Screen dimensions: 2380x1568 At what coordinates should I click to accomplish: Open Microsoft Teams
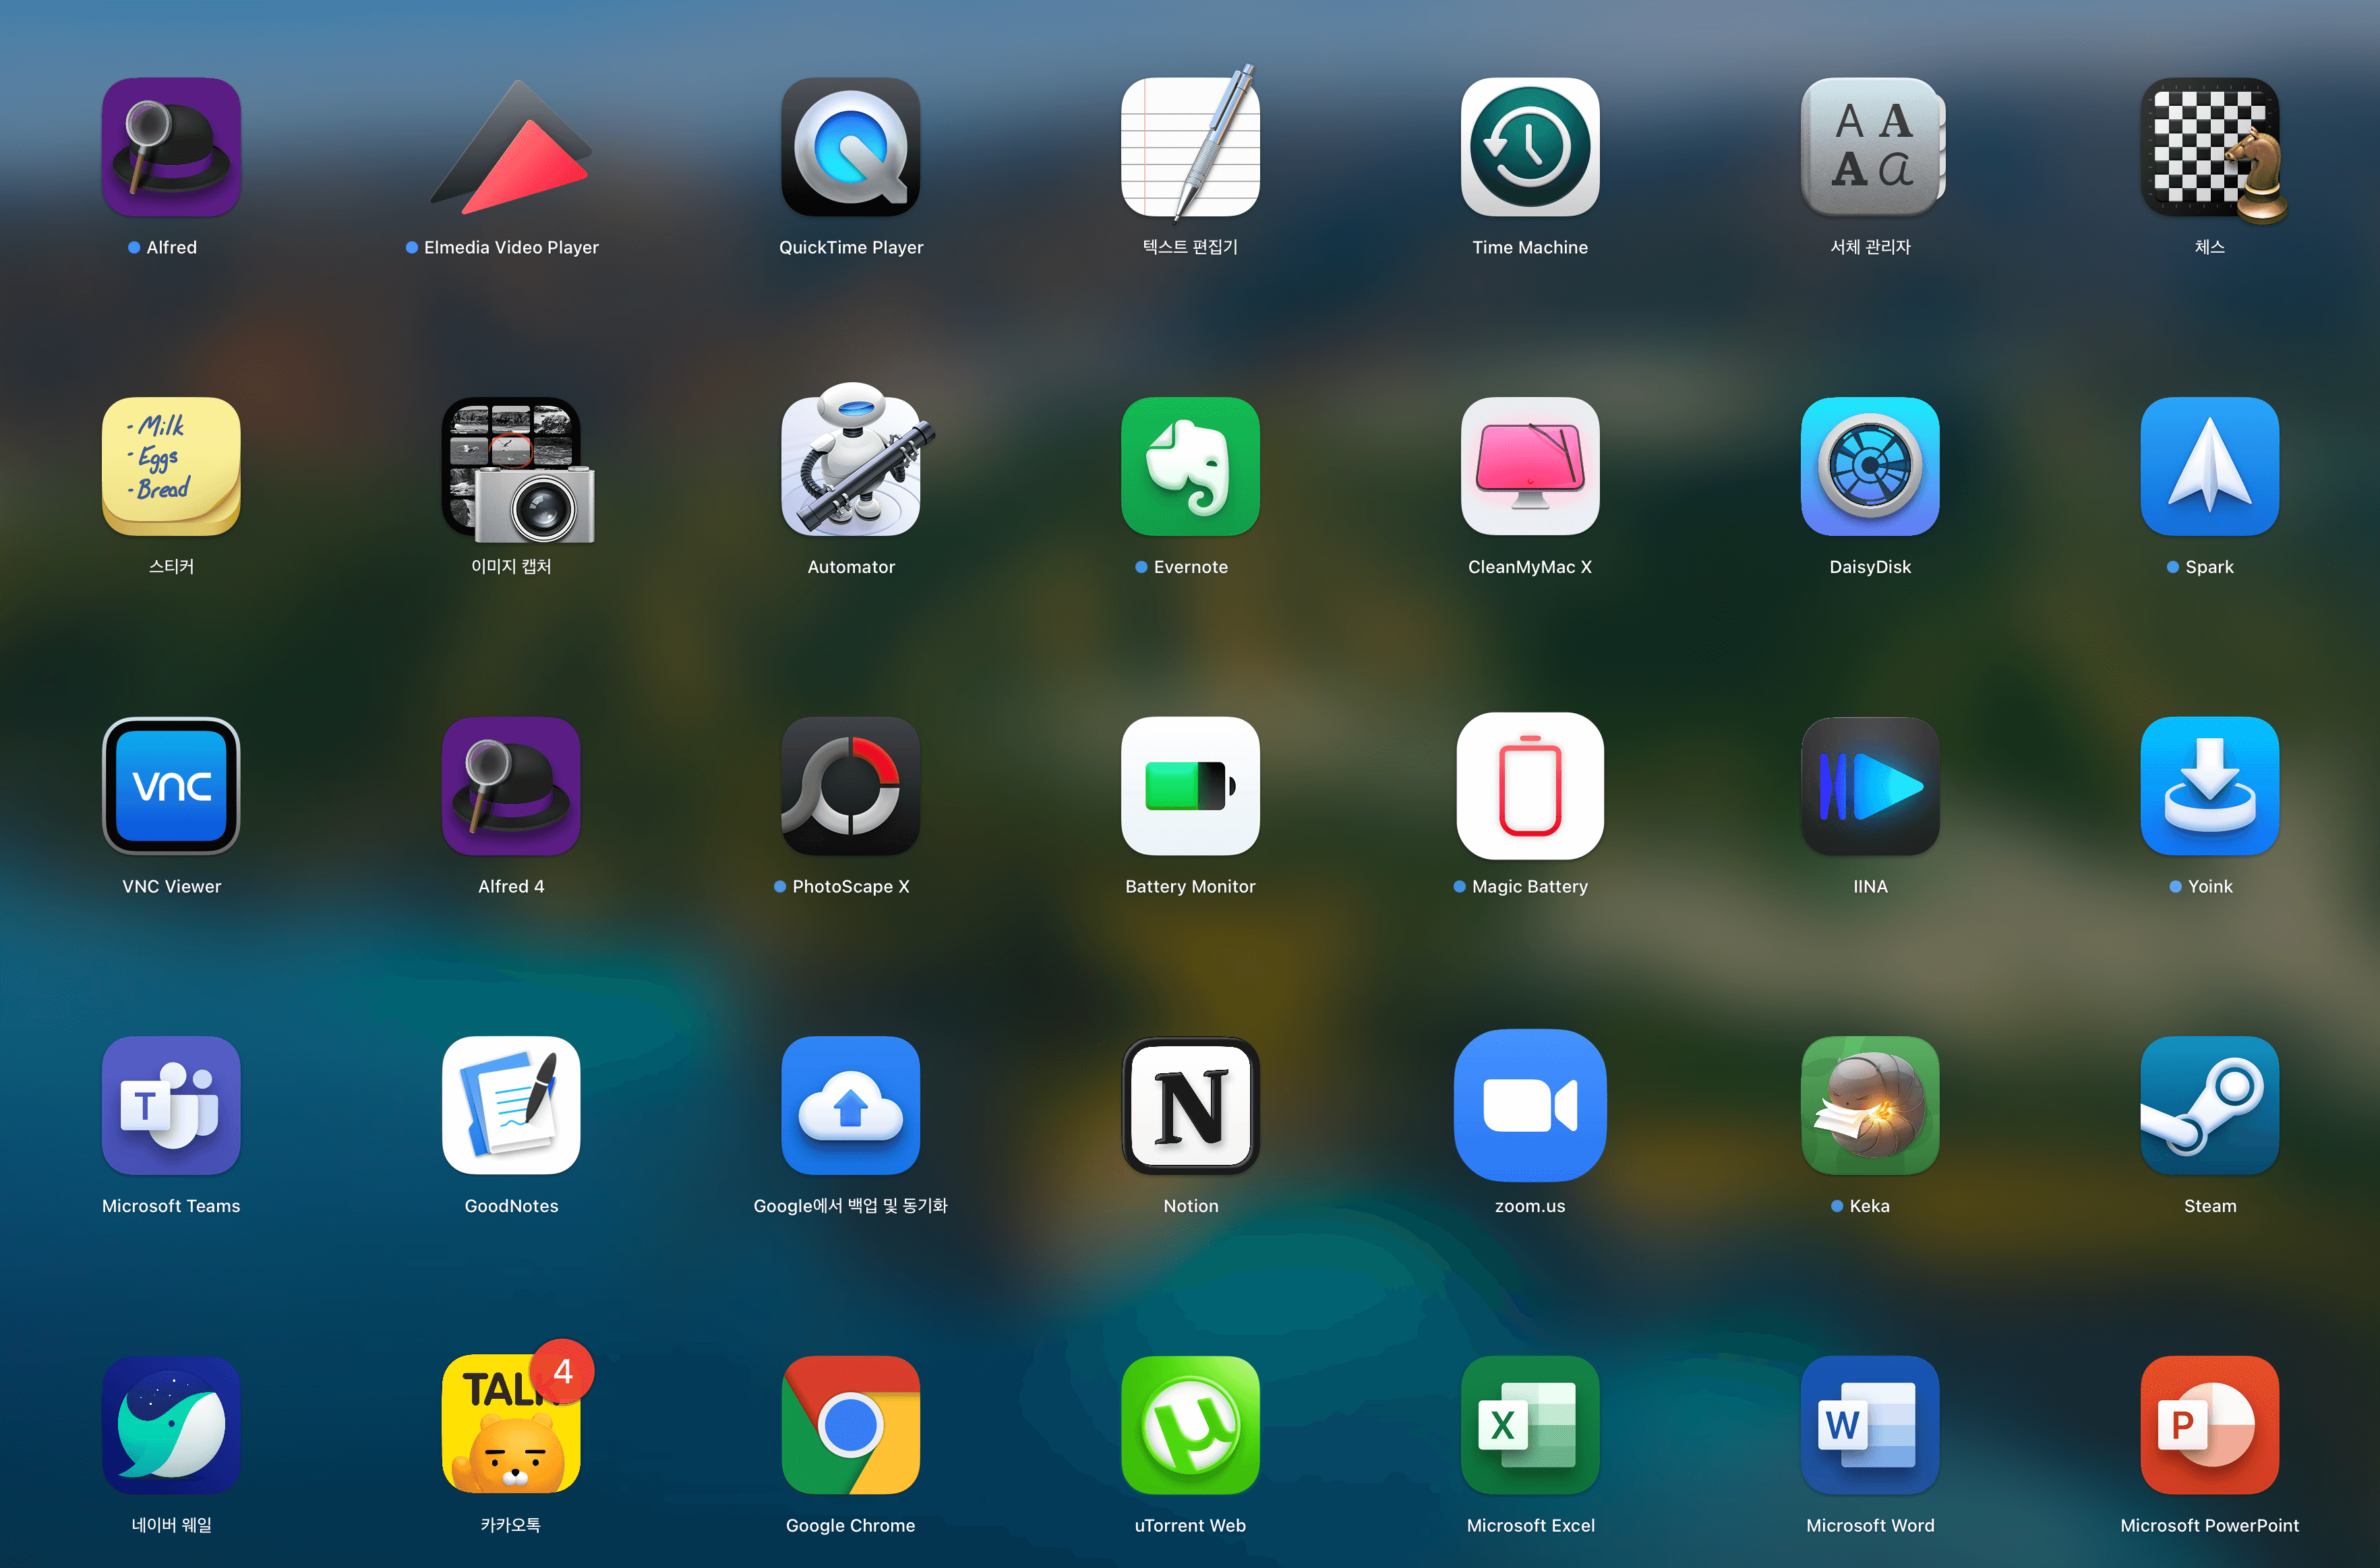tap(171, 1105)
